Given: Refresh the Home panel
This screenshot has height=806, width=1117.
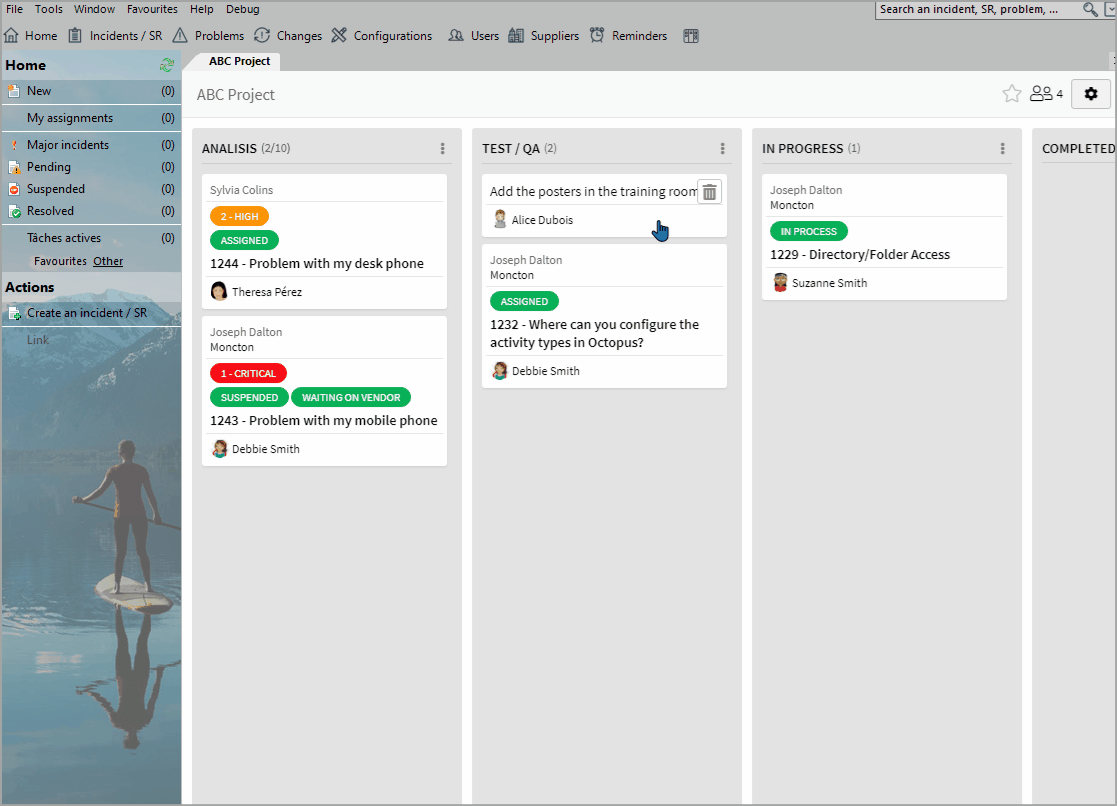Looking at the screenshot, I should (168, 64).
